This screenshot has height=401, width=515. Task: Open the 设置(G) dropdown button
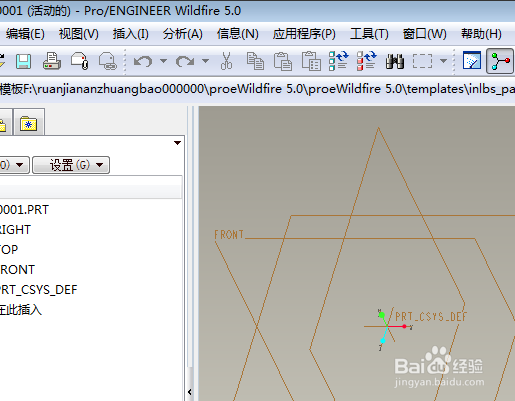pos(71,165)
